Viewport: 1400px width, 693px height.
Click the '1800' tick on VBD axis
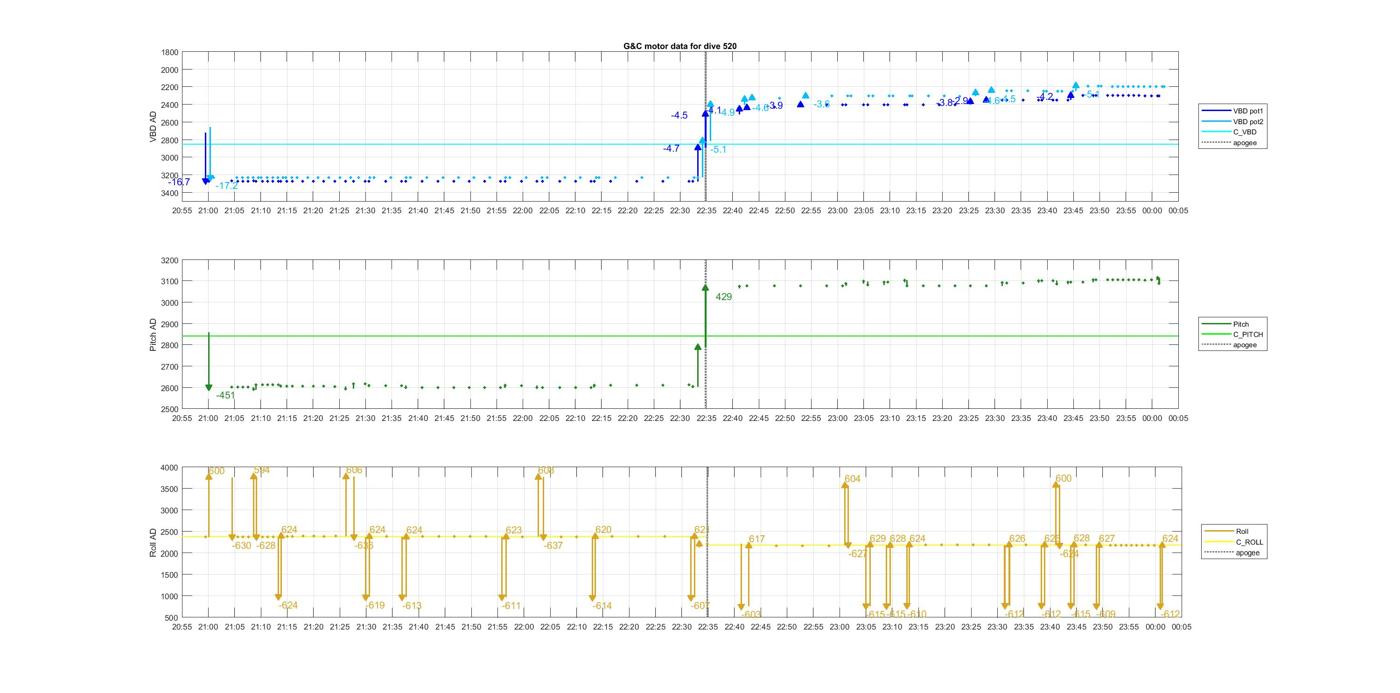pos(170,52)
